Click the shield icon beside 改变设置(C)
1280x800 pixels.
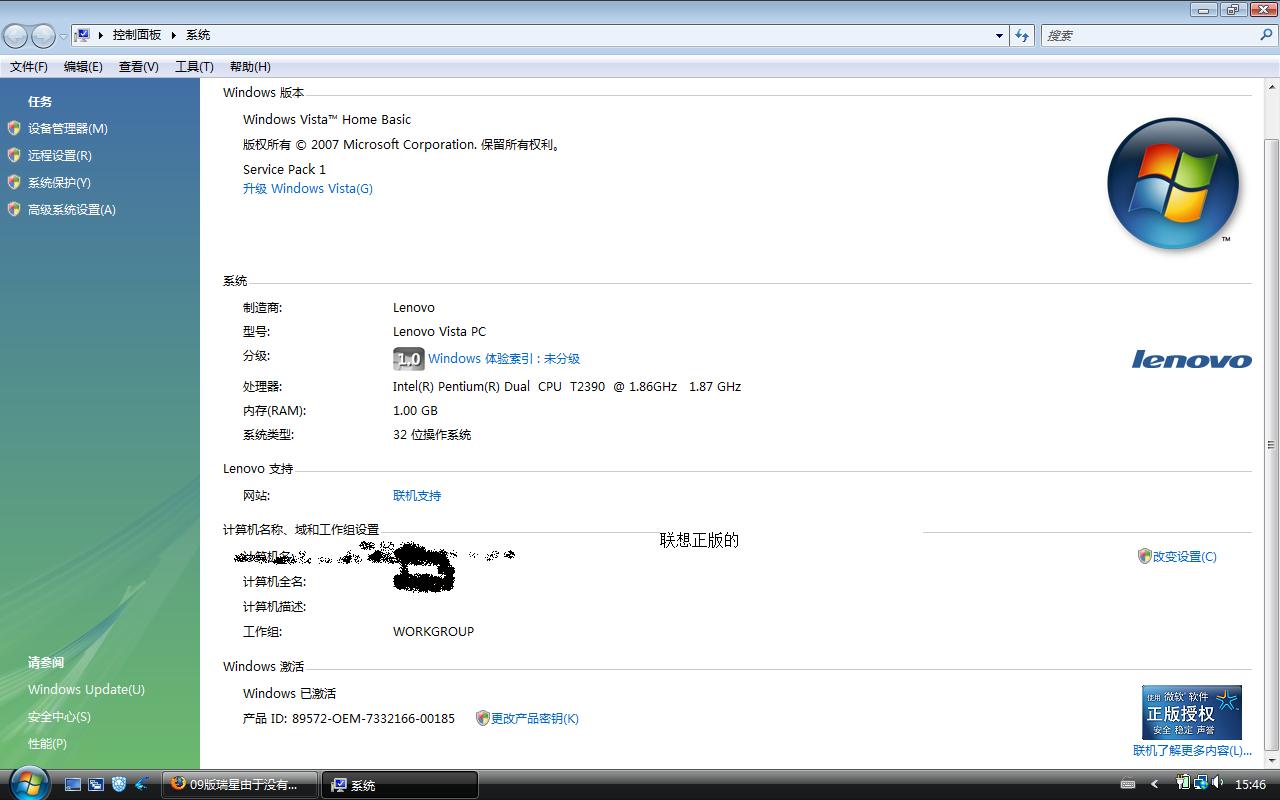pyautogui.click(x=1145, y=556)
